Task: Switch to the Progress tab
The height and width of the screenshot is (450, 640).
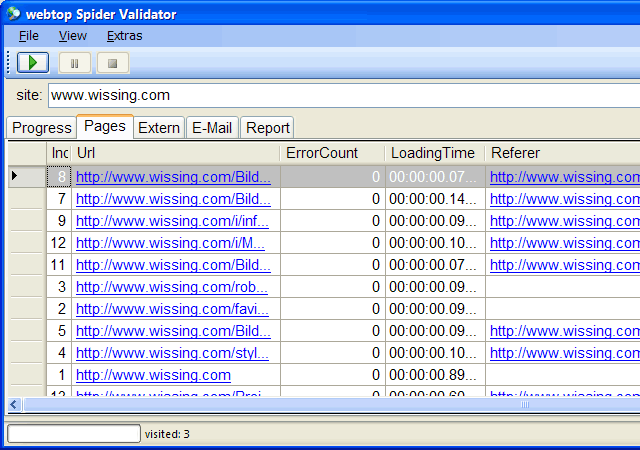Action: [42, 128]
